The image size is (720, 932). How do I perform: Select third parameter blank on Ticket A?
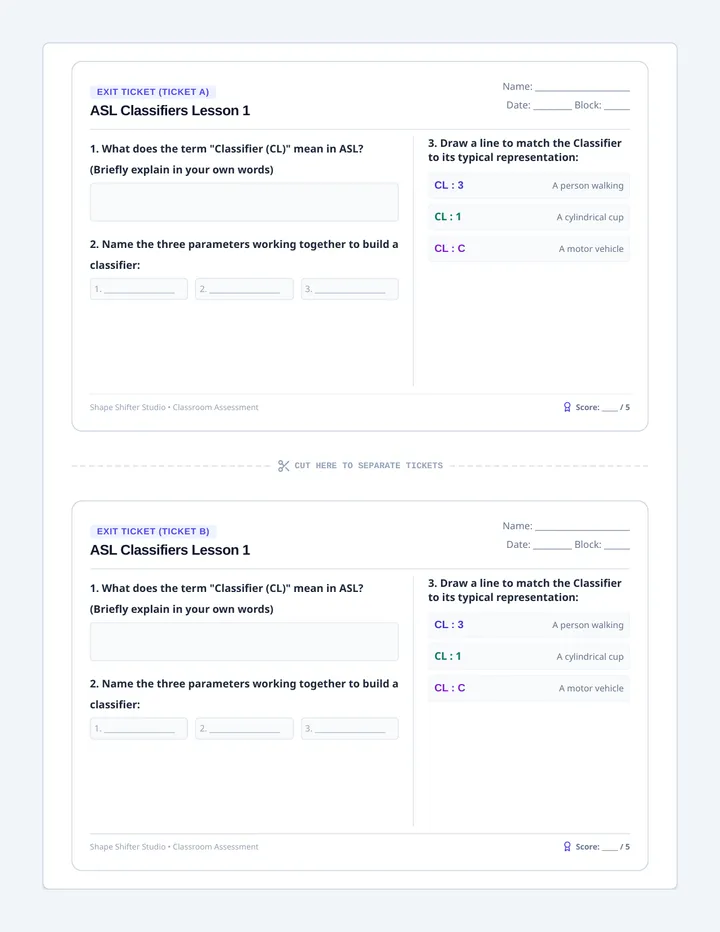(350, 289)
